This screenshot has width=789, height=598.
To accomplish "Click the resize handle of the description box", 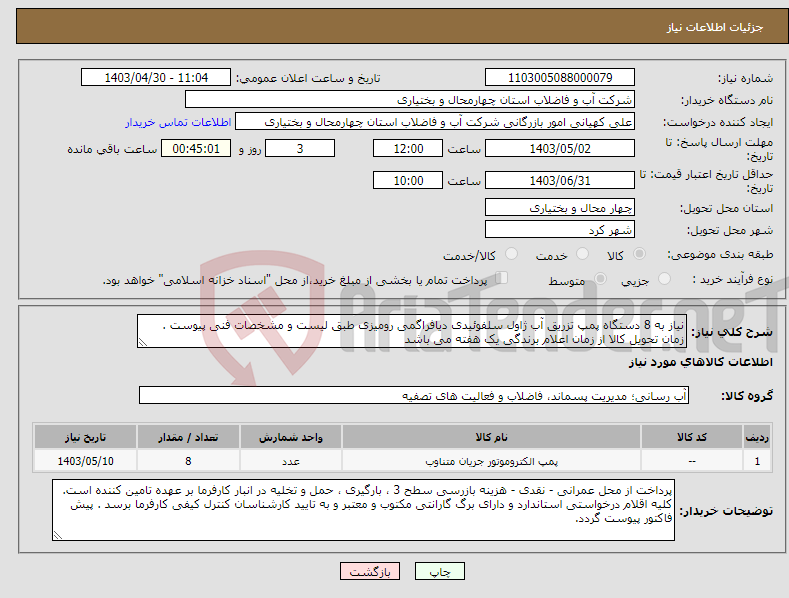I will point(143,342).
